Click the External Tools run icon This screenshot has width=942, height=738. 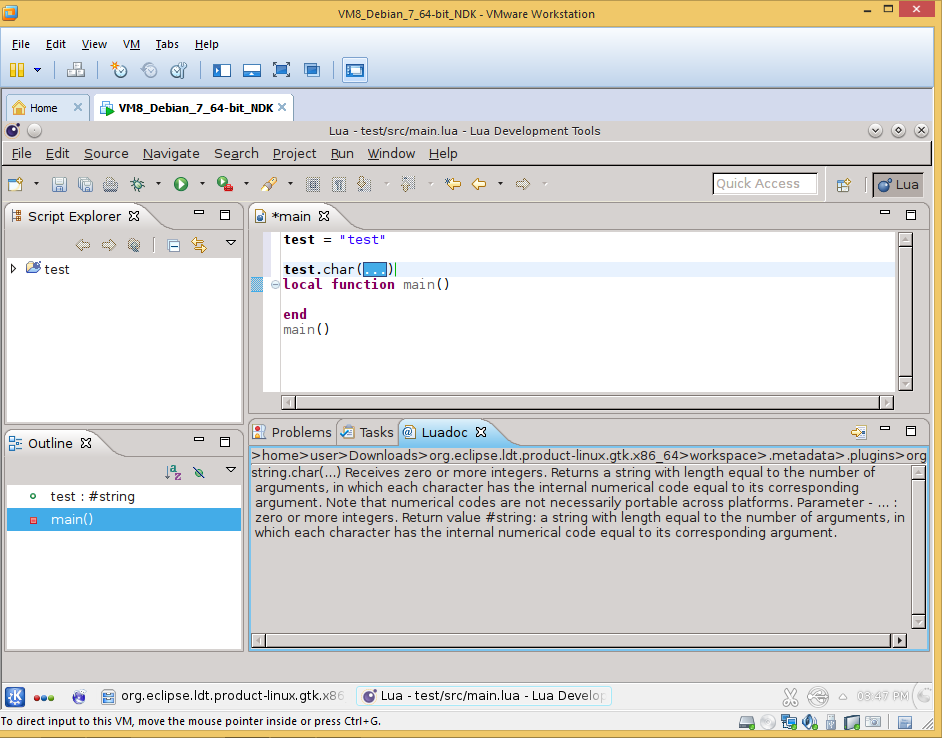[x=225, y=184]
